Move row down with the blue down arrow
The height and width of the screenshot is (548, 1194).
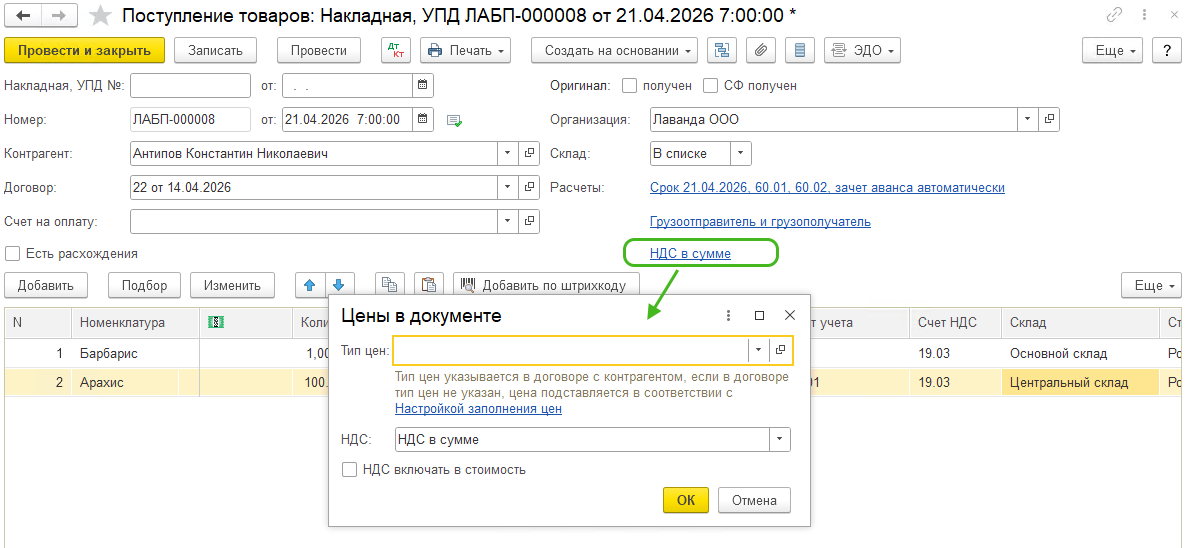(x=338, y=285)
